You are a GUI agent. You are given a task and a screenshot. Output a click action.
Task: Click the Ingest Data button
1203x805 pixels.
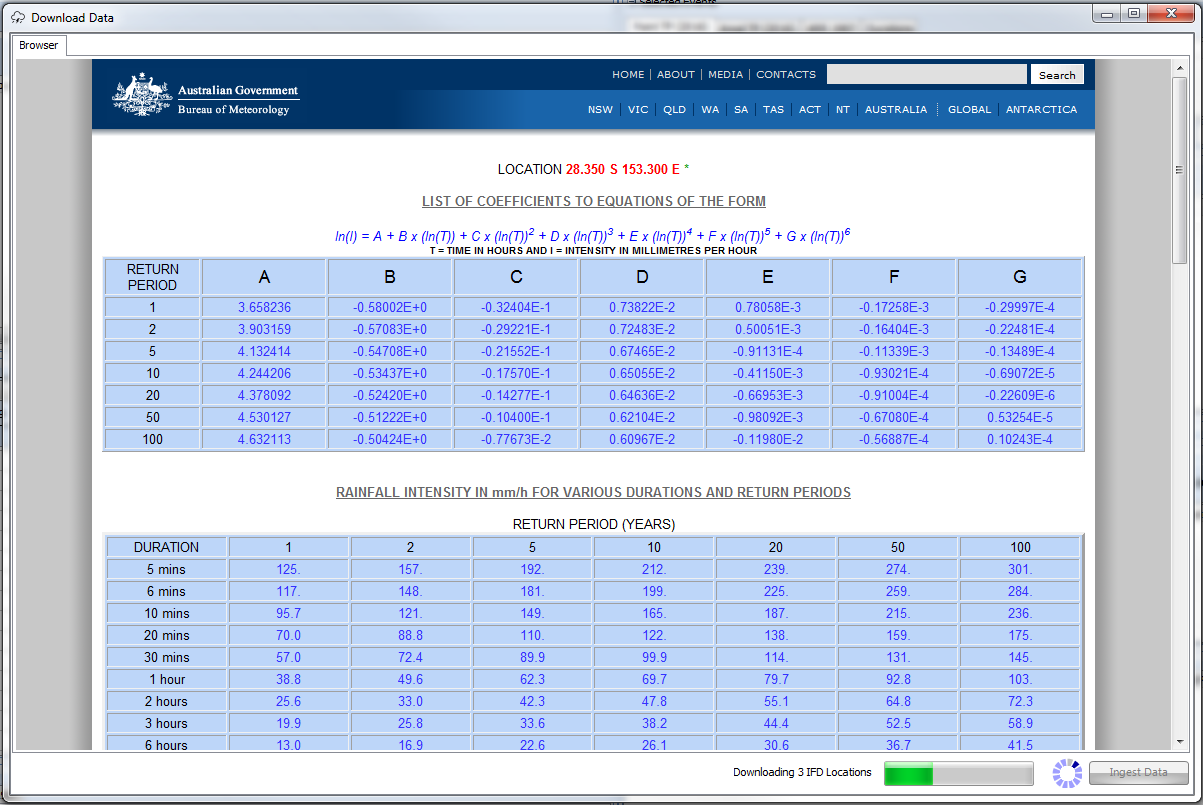pos(1138,772)
